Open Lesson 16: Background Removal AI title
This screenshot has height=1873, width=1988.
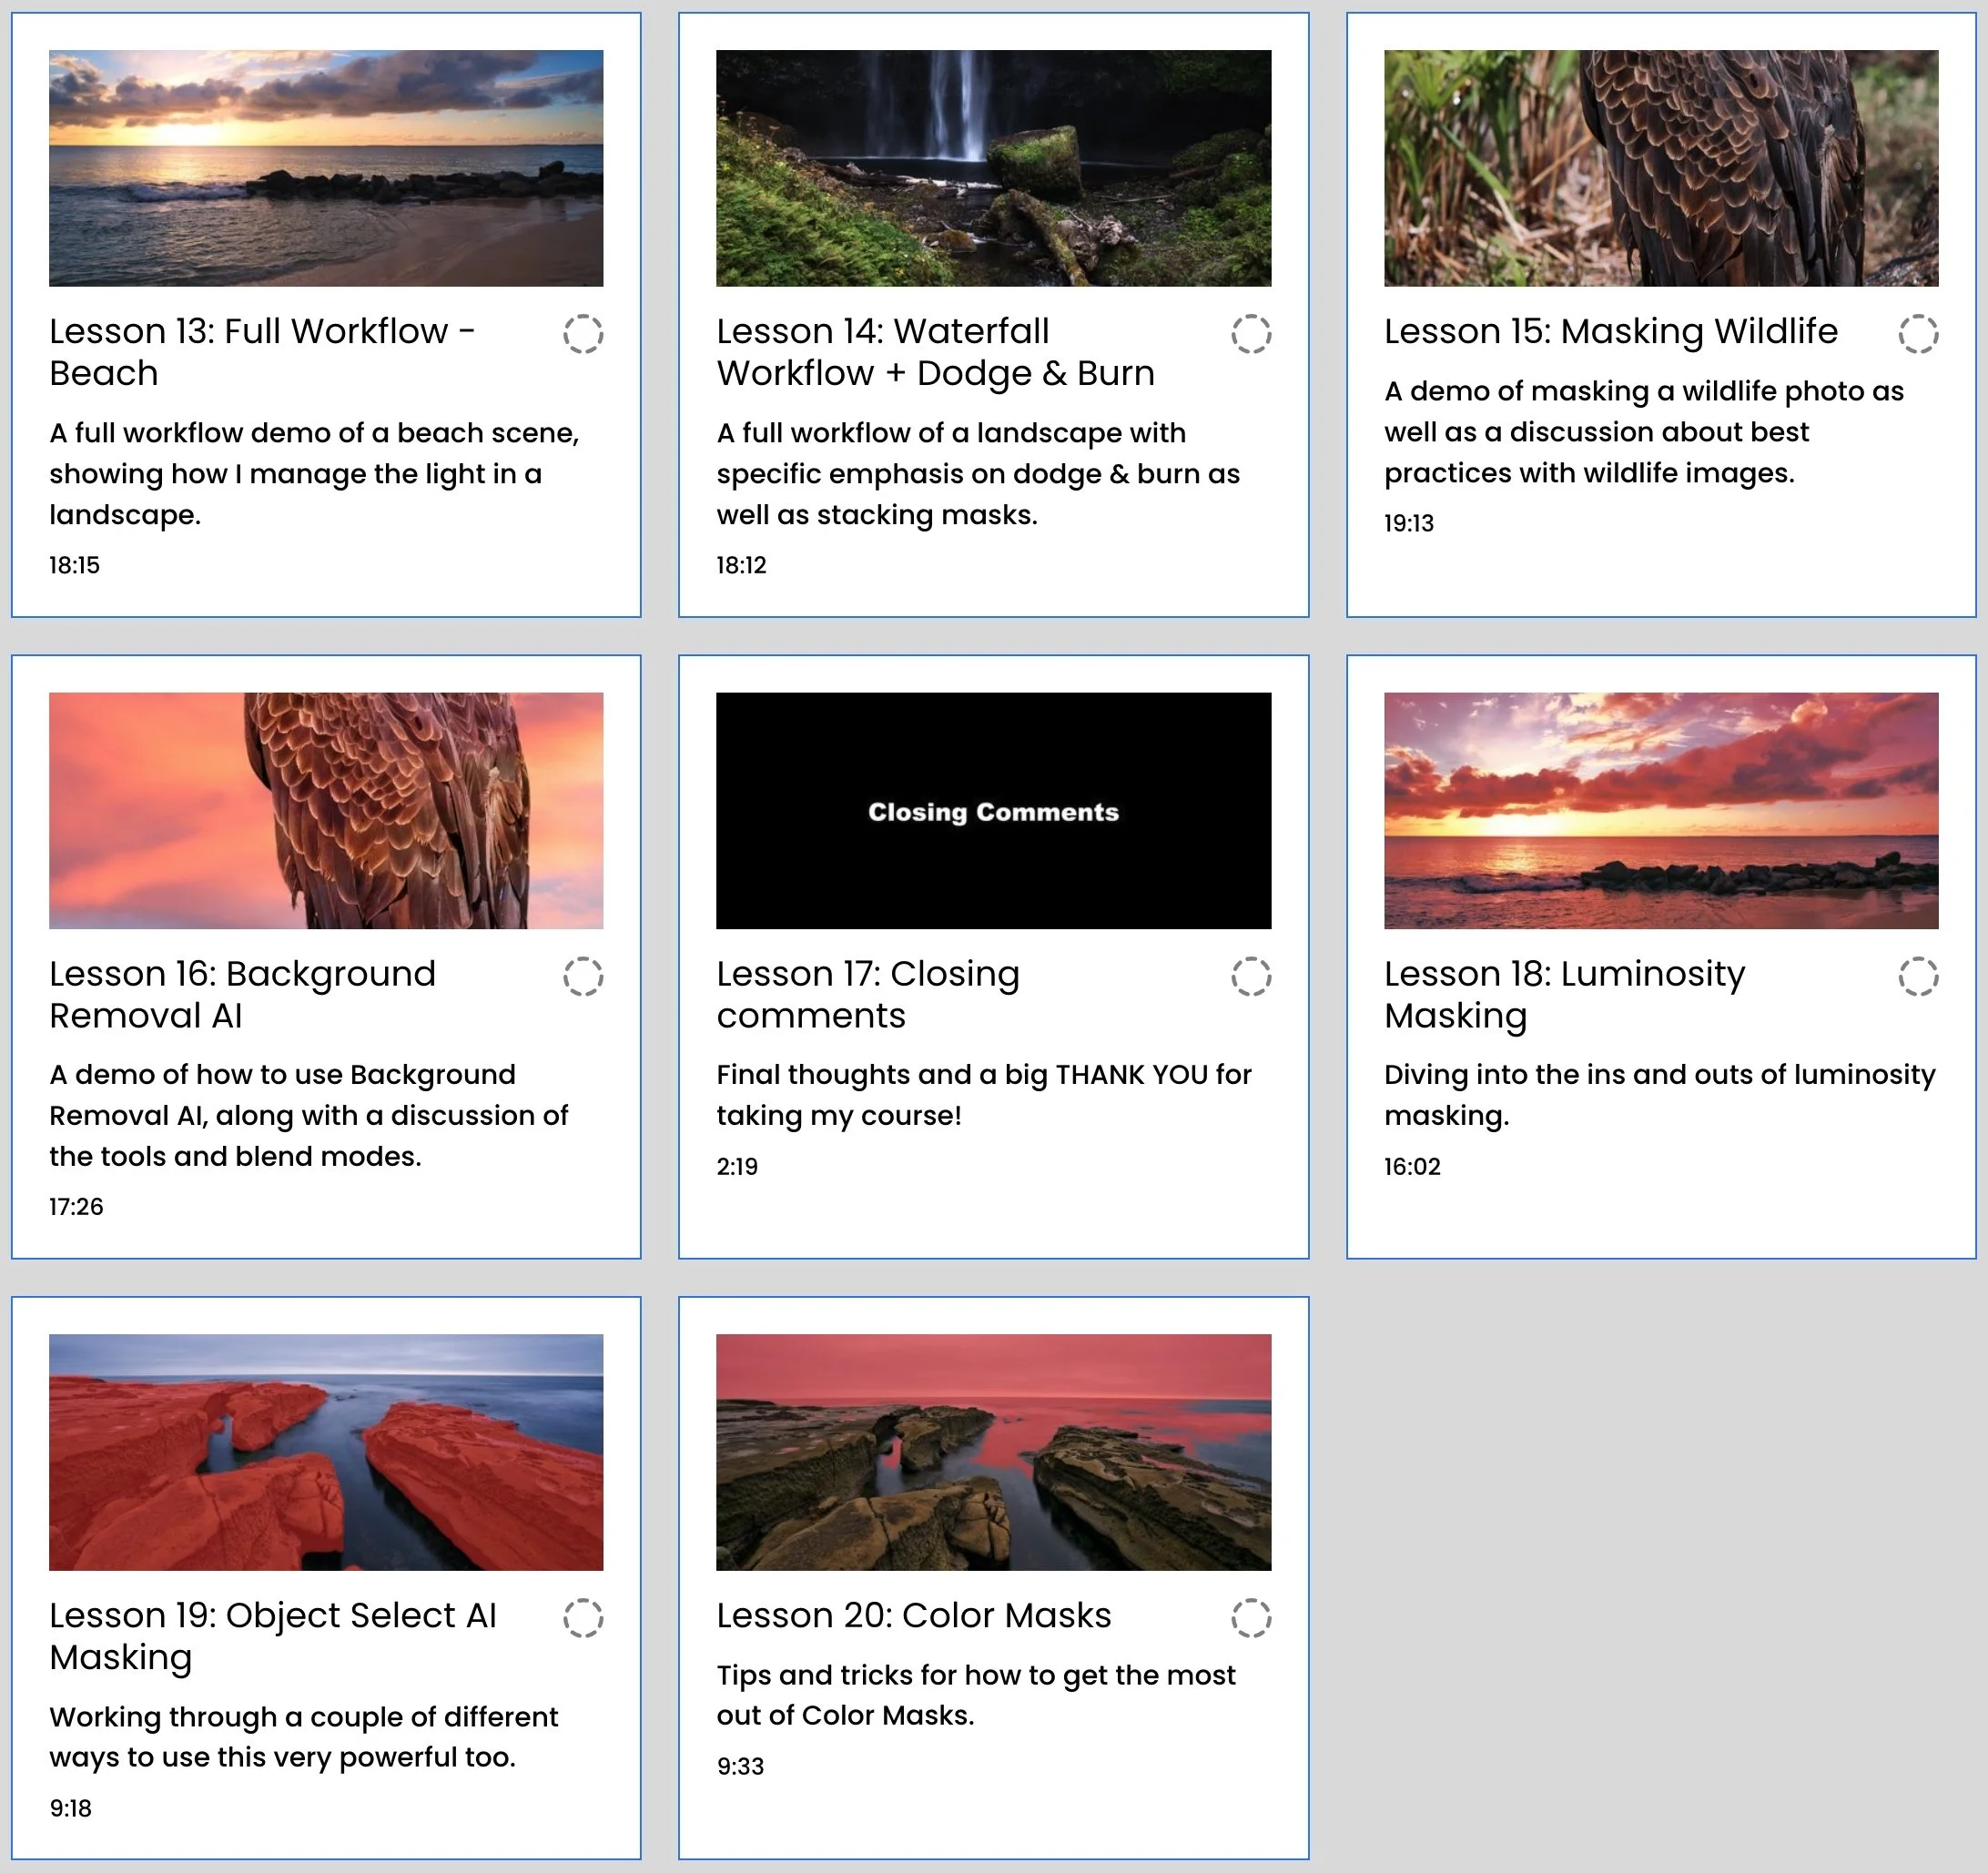[x=242, y=993]
